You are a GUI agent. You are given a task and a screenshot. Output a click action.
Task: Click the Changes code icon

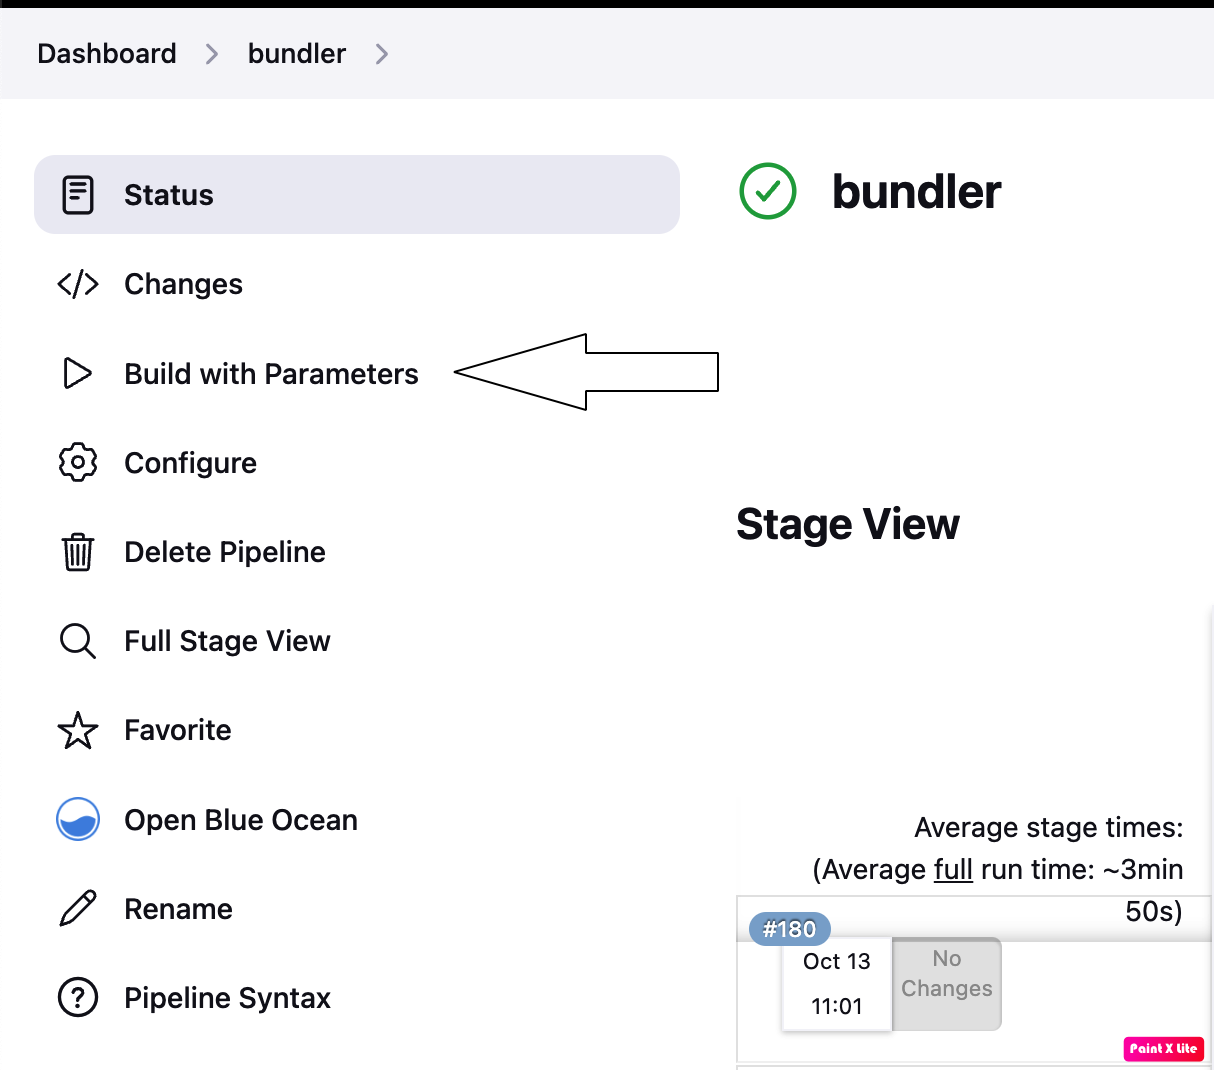pyautogui.click(x=79, y=284)
